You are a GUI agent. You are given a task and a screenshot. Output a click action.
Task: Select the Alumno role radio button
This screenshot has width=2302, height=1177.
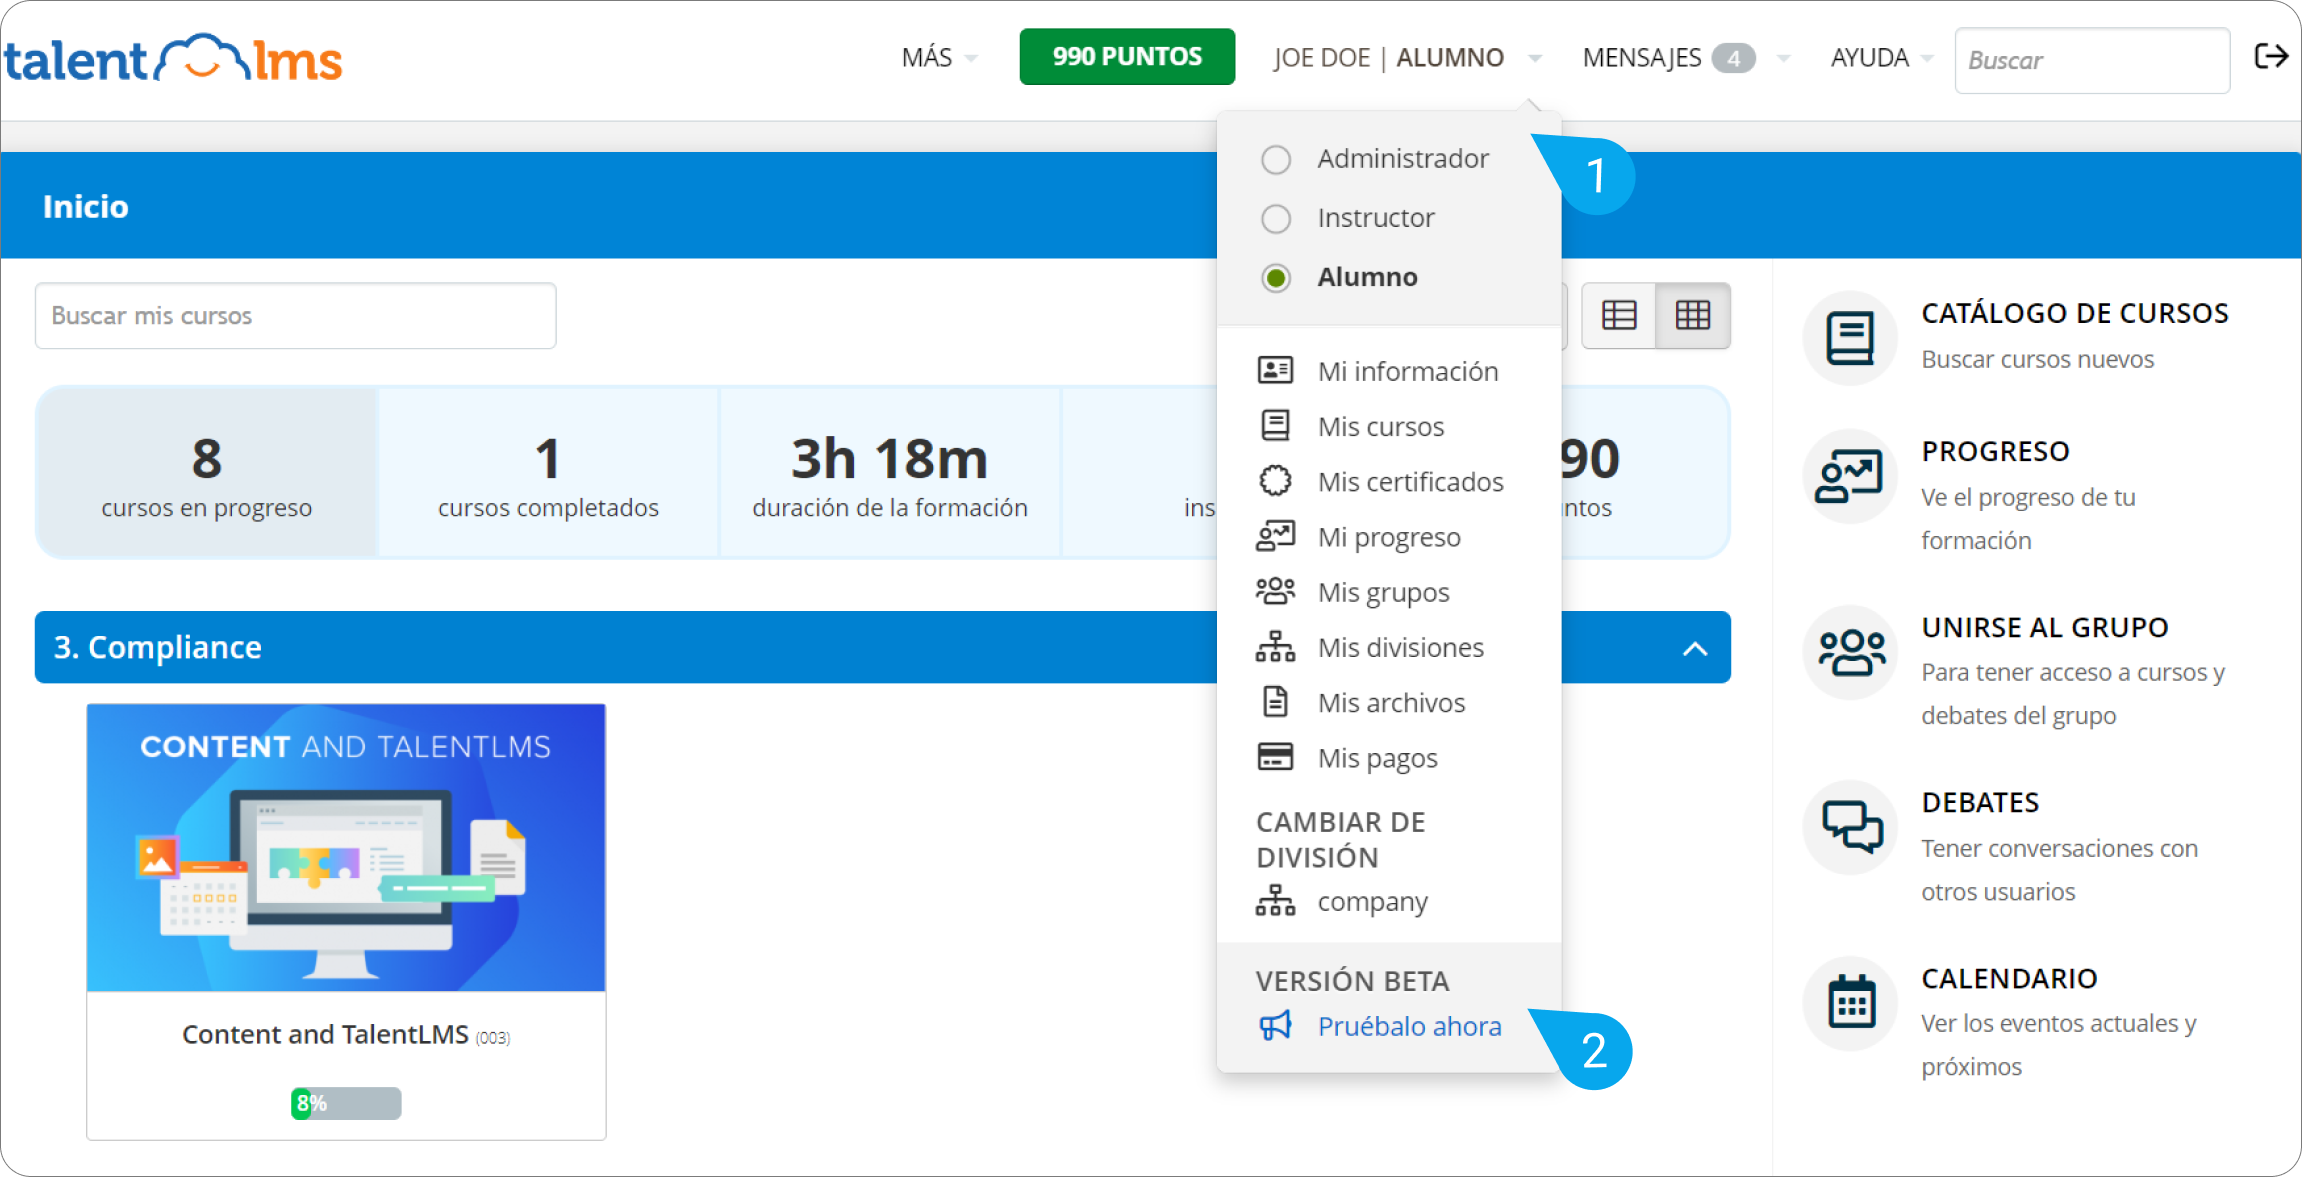(1276, 278)
